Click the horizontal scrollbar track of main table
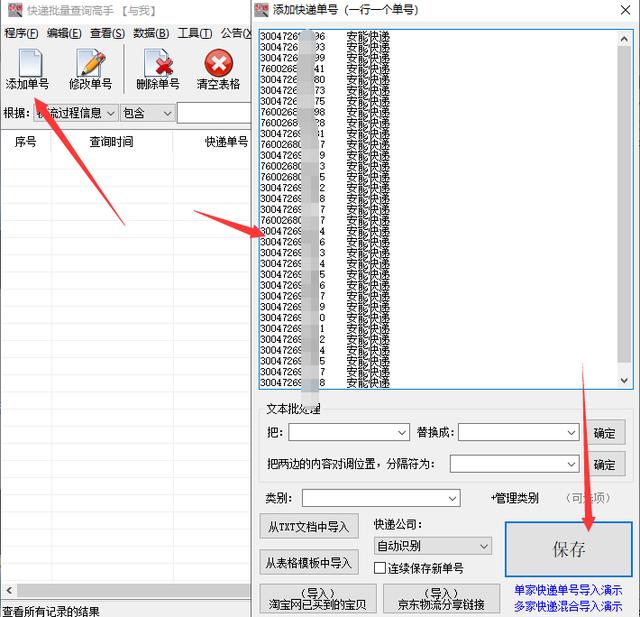The width and height of the screenshot is (640, 617). click(x=133, y=590)
